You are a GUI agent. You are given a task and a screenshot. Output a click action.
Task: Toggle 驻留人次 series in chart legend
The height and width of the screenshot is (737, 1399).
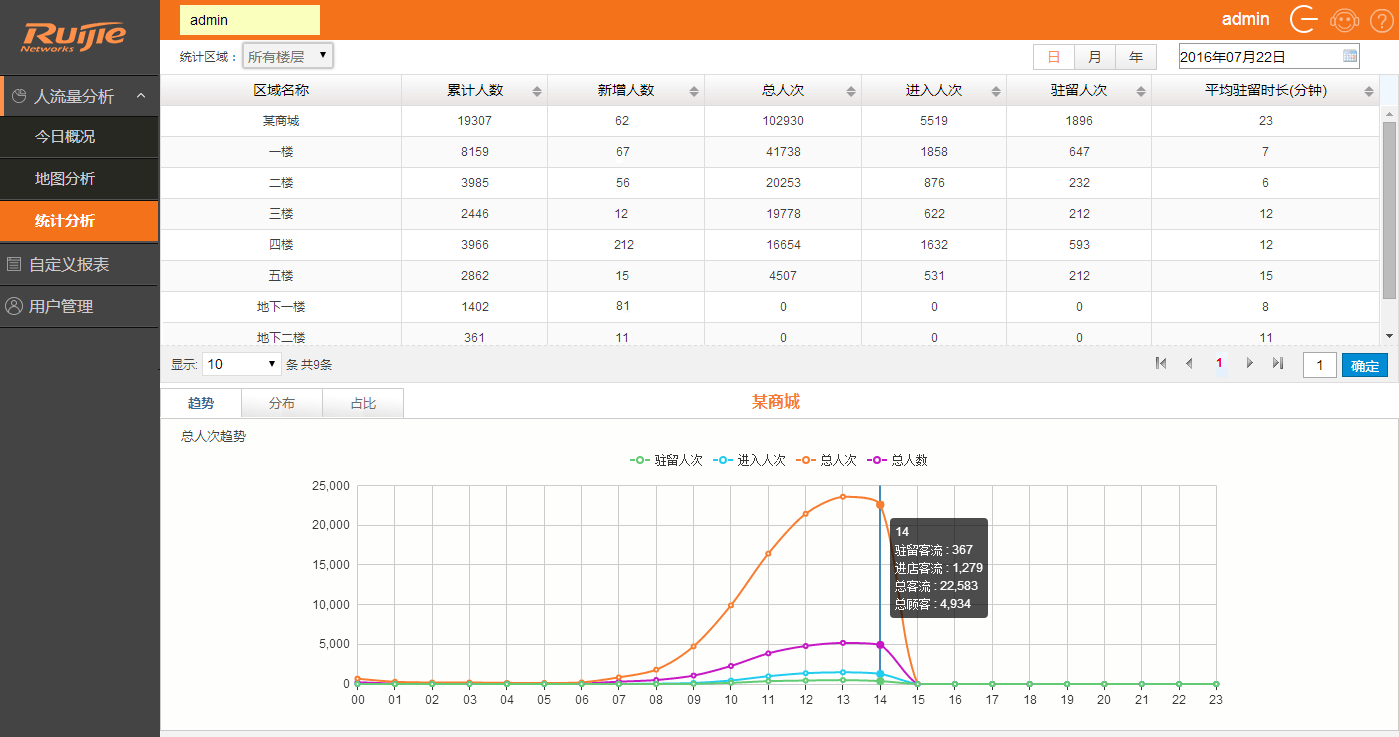click(666, 460)
